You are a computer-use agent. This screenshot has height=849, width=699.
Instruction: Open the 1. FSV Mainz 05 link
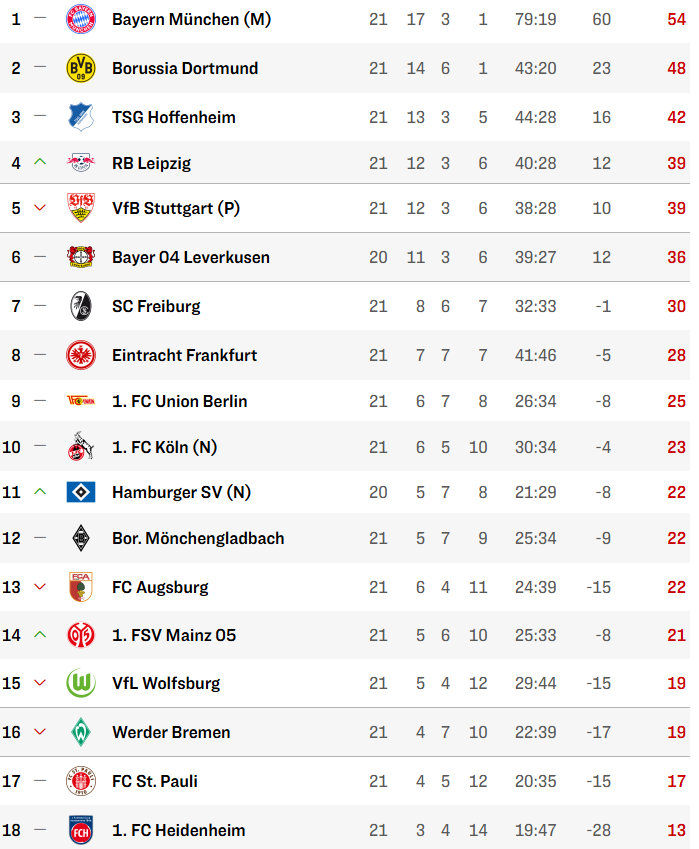[x=174, y=635]
